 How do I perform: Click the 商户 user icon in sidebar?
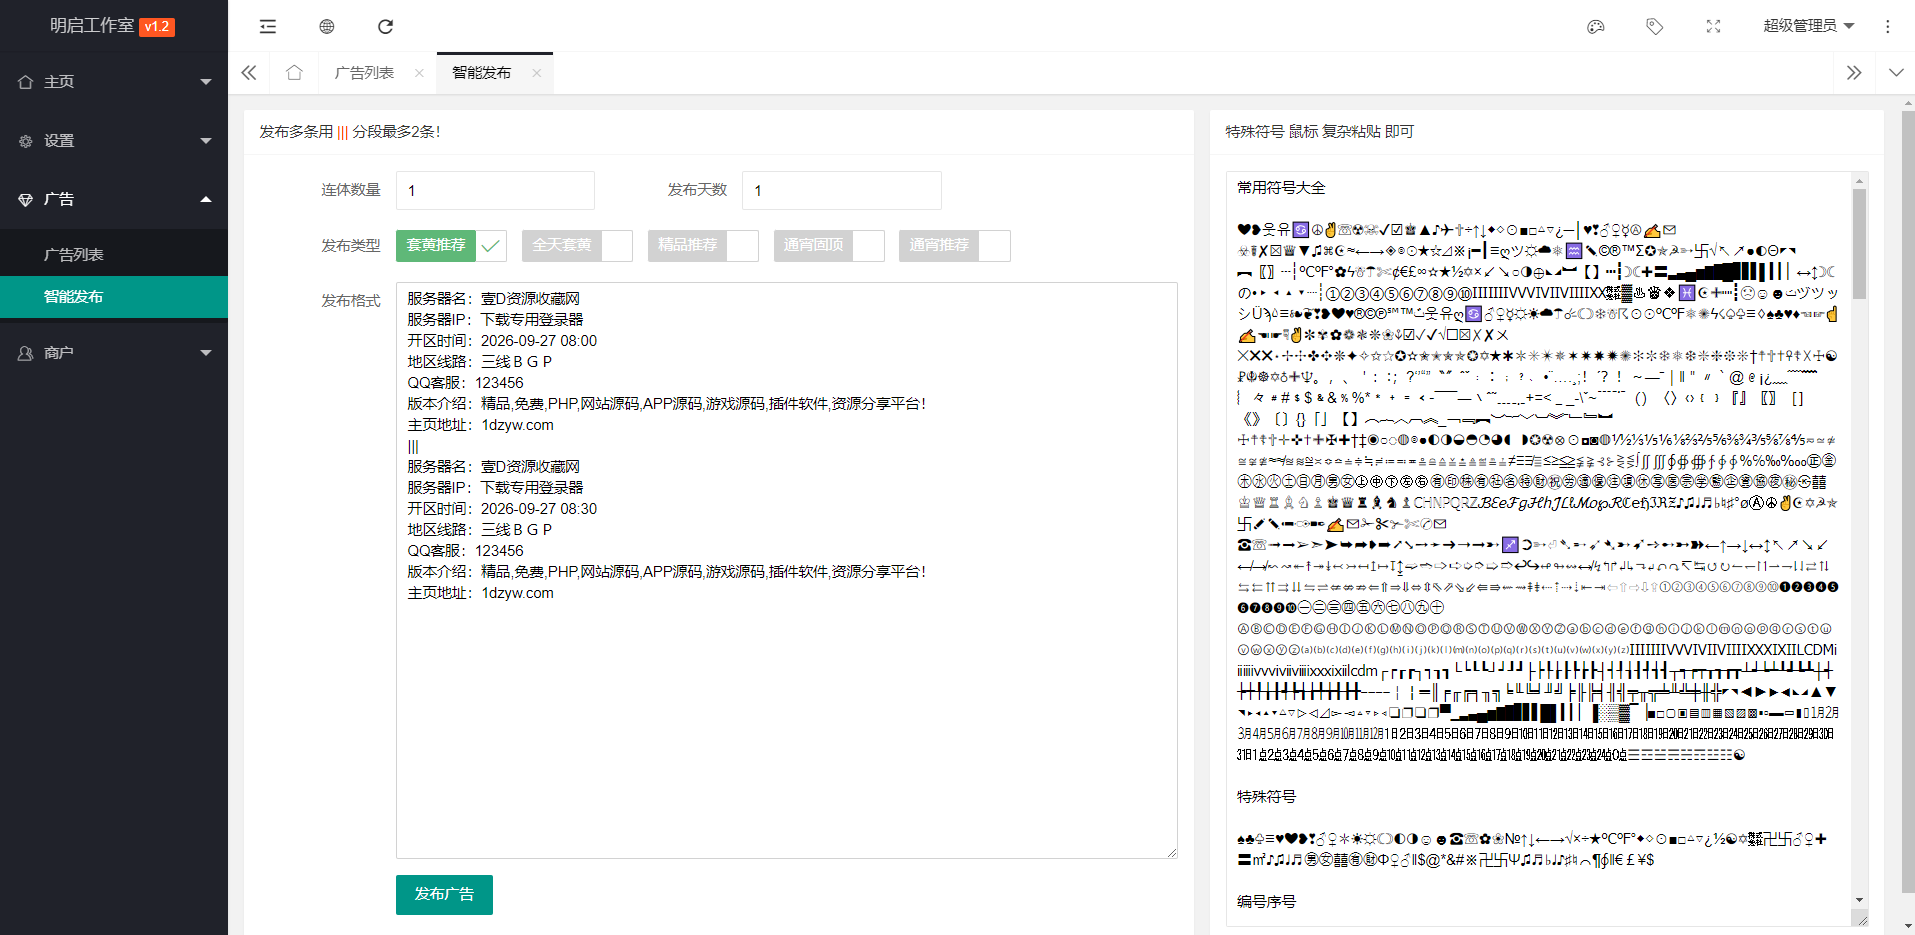(x=26, y=353)
